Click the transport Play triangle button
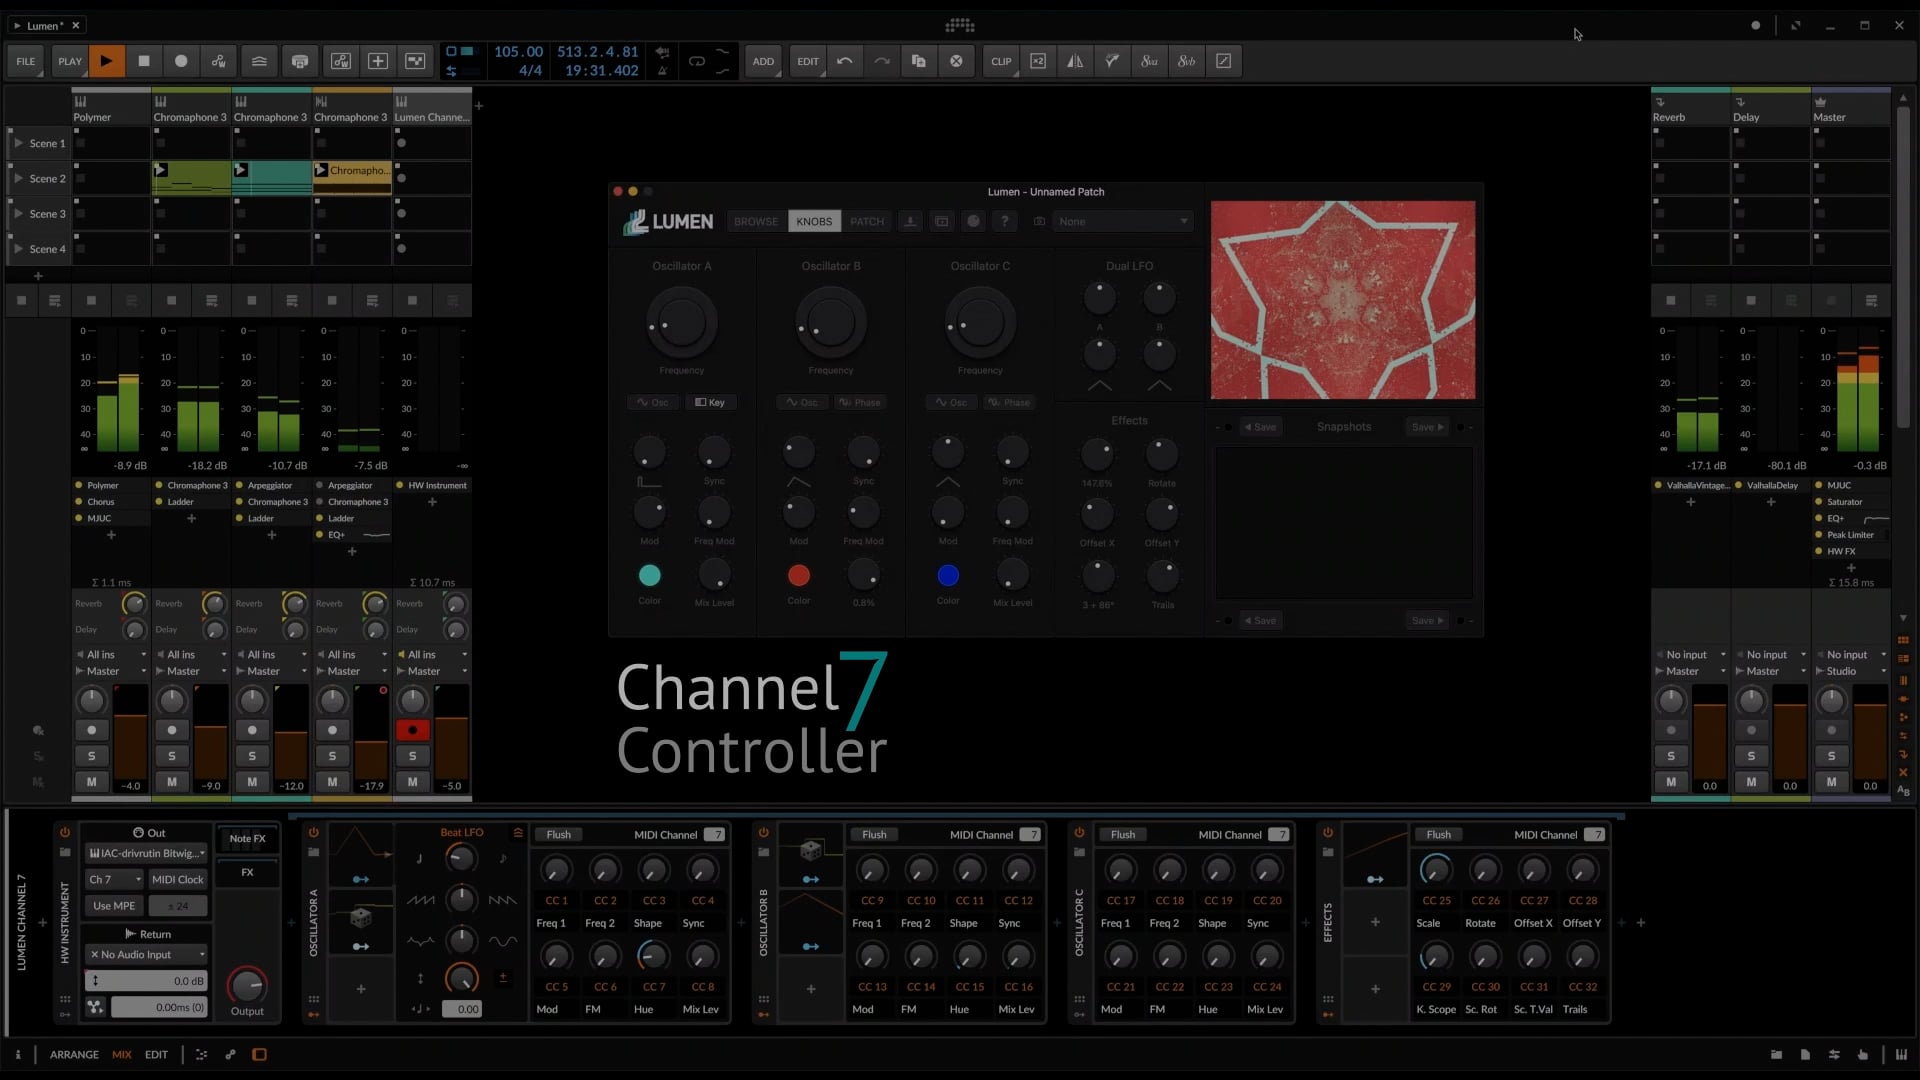Viewport: 1920px width, 1080px height. 106,61
